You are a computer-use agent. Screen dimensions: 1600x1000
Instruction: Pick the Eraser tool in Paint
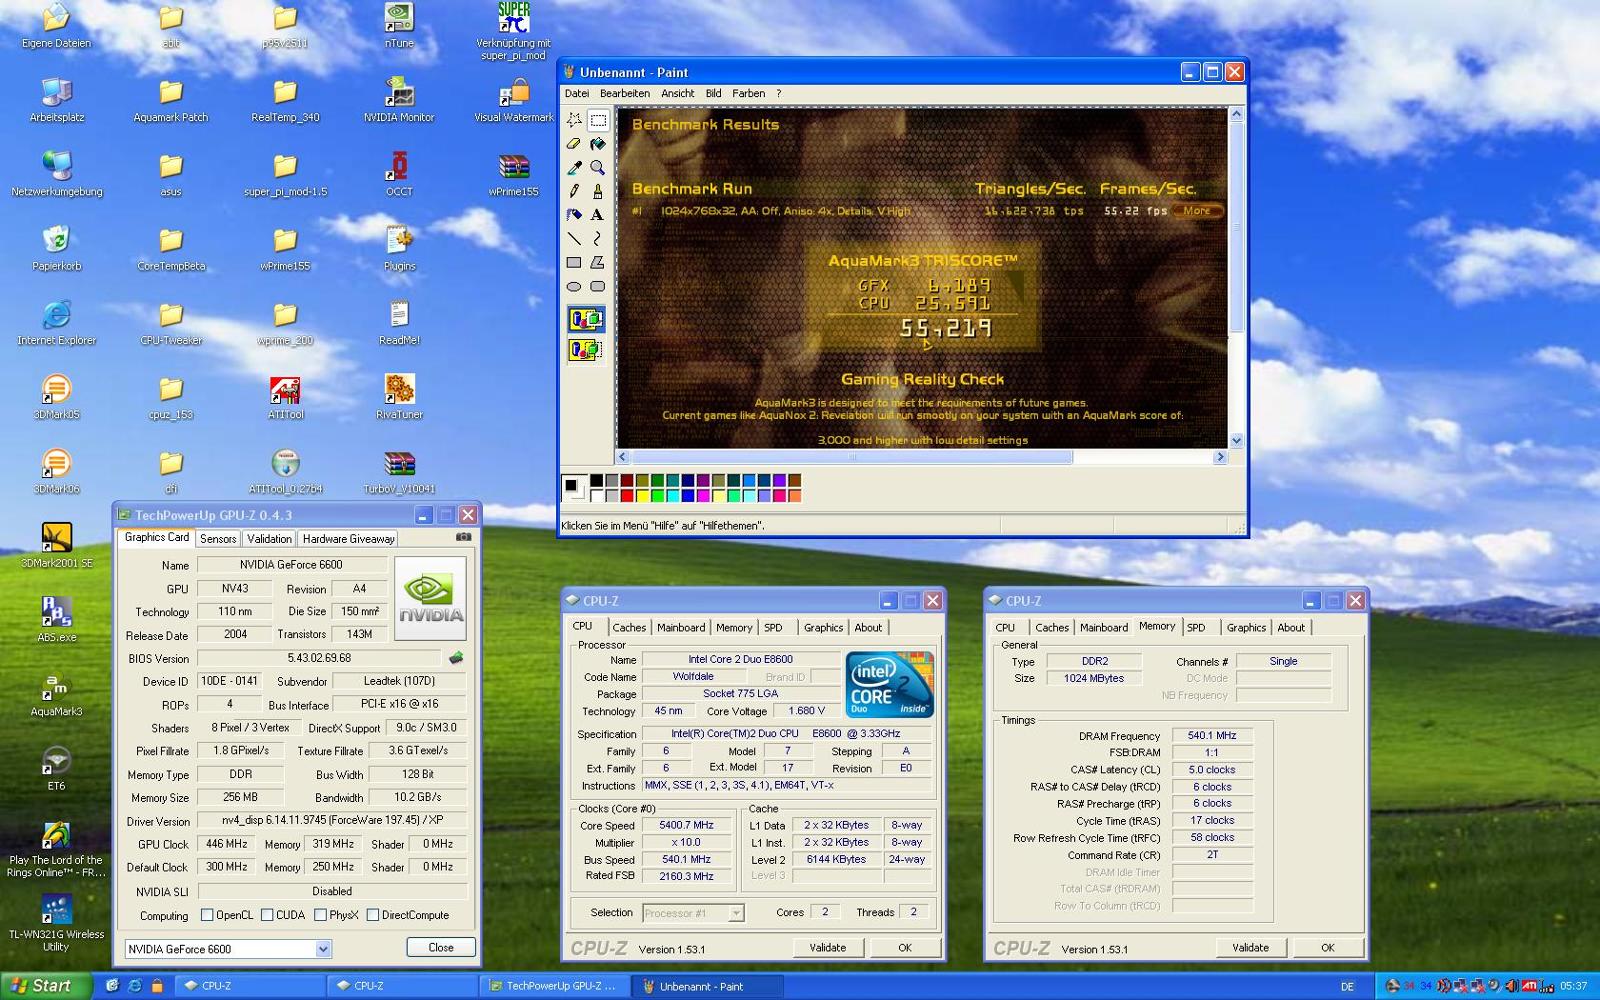pos(574,144)
